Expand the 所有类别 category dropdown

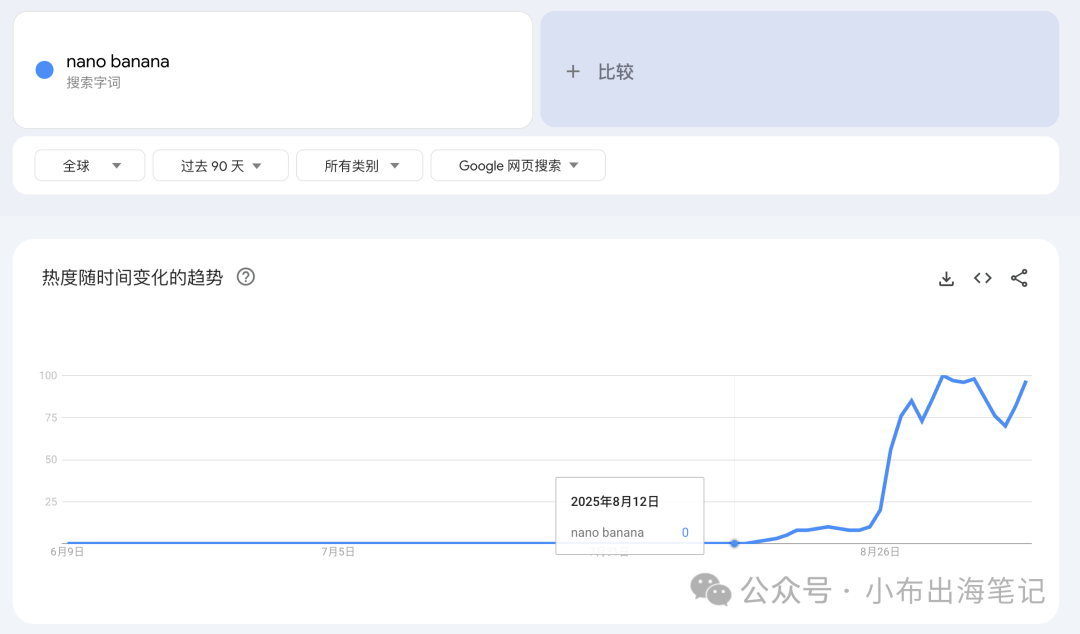pos(359,166)
